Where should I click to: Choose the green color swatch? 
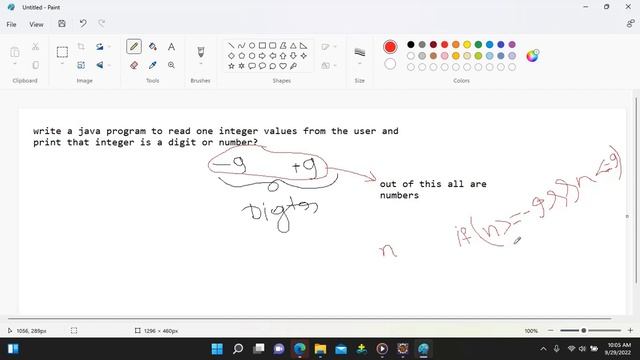pyautogui.click(x=478, y=44)
